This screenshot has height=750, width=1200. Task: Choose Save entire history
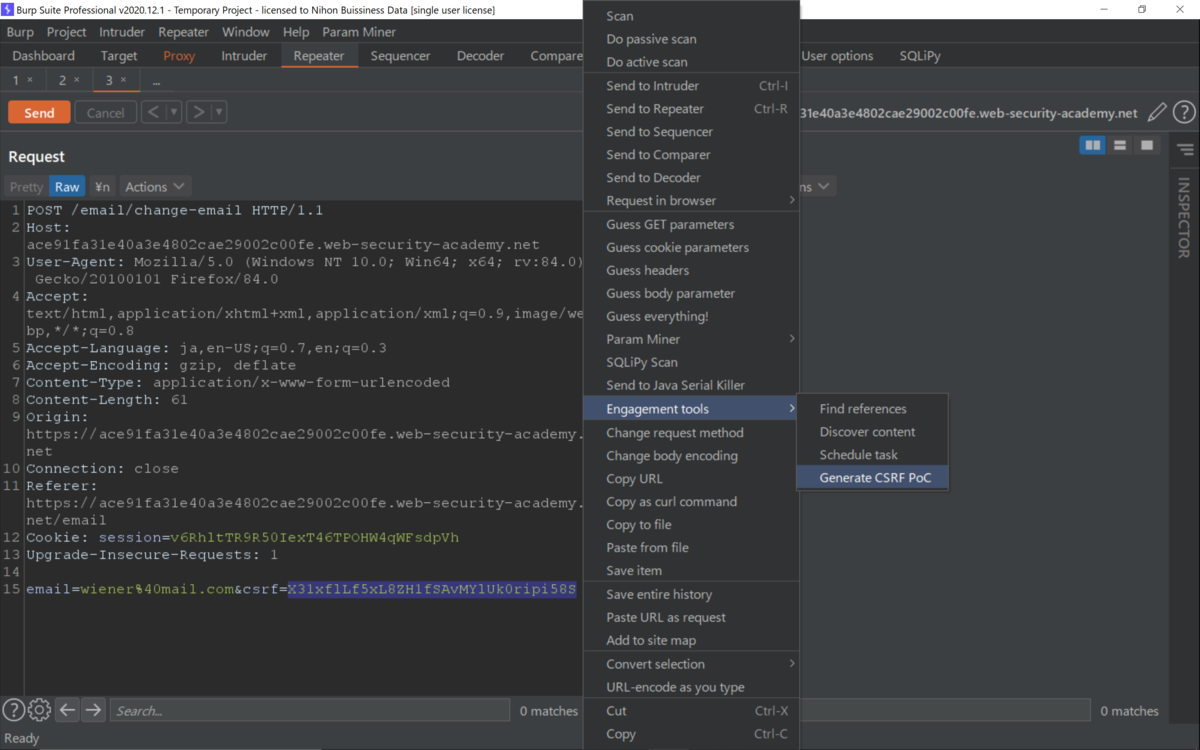click(x=691, y=594)
